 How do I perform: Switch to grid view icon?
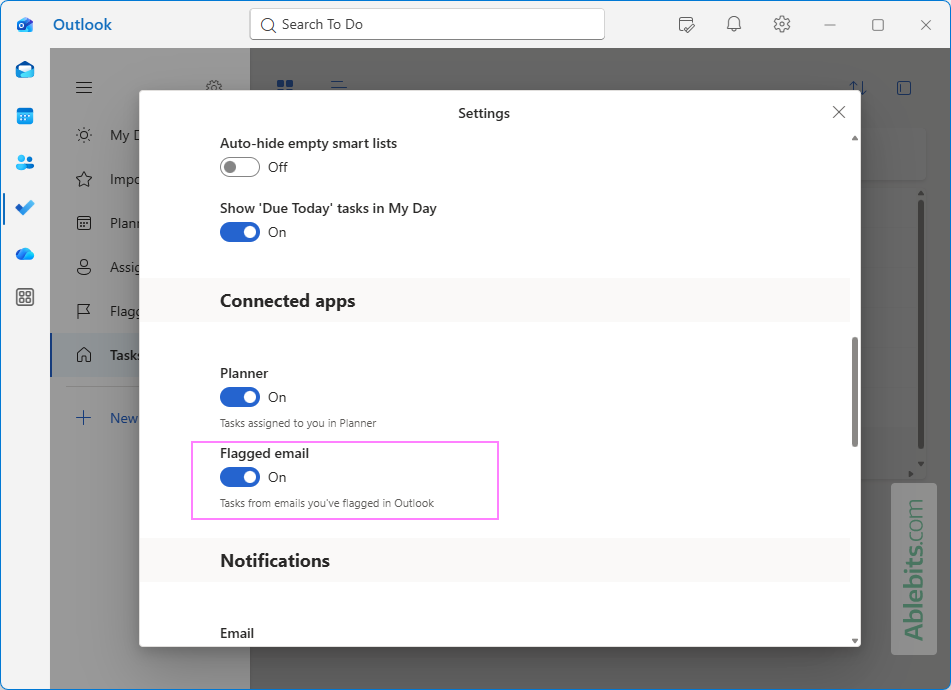[285, 84]
